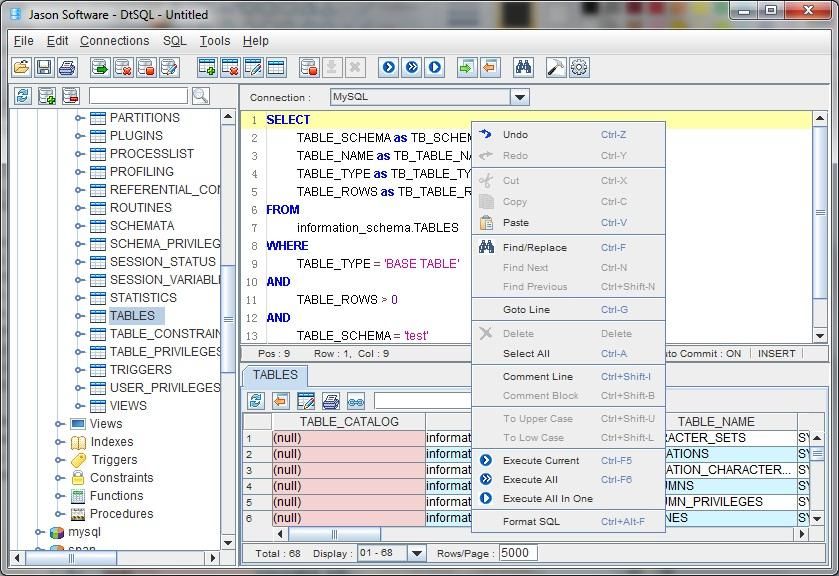Click the refresh icon in the TABLES results panel
The width and height of the screenshot is (839, 576).
coord(258,399)
